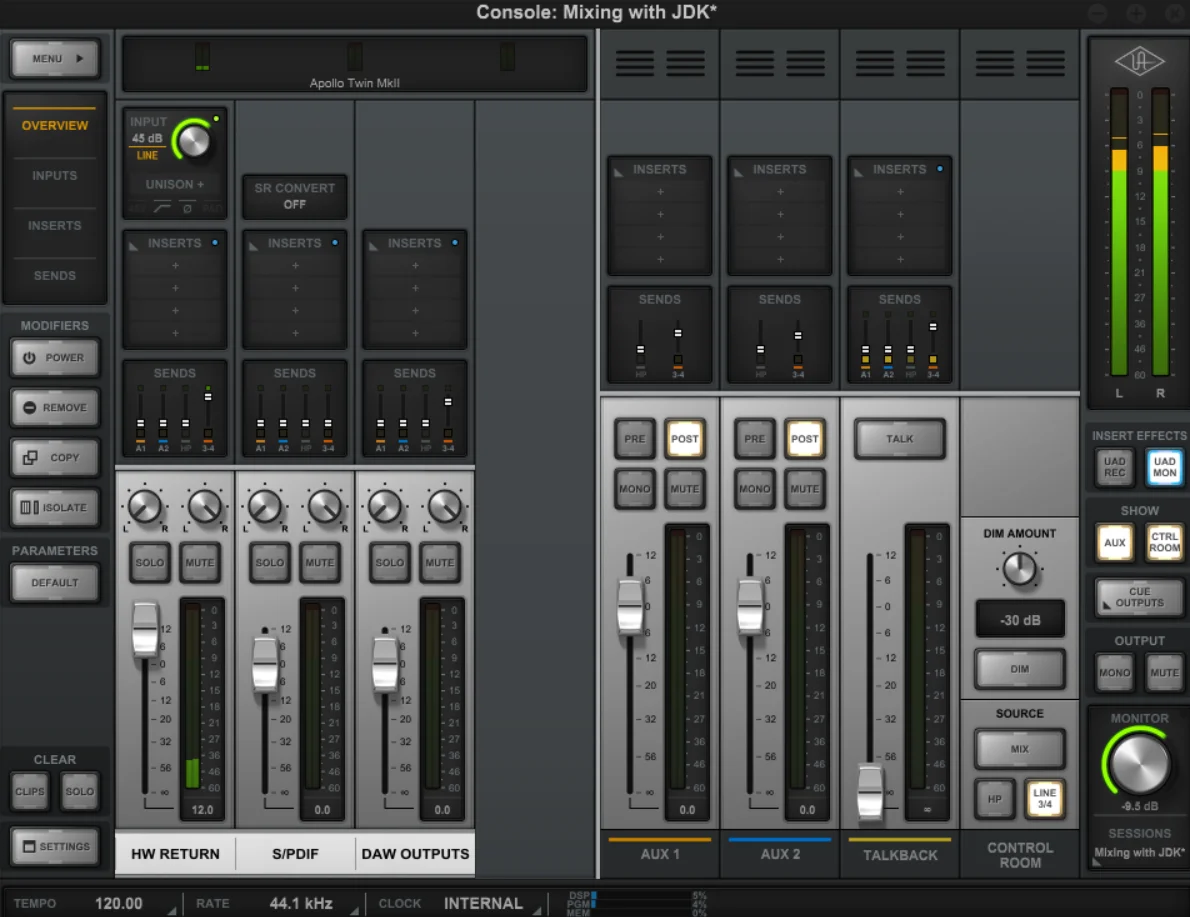The image size is (1190, 917).
Task: Click the CLIPS clear button
Action: pyautogui.click(x=30, y=792)
